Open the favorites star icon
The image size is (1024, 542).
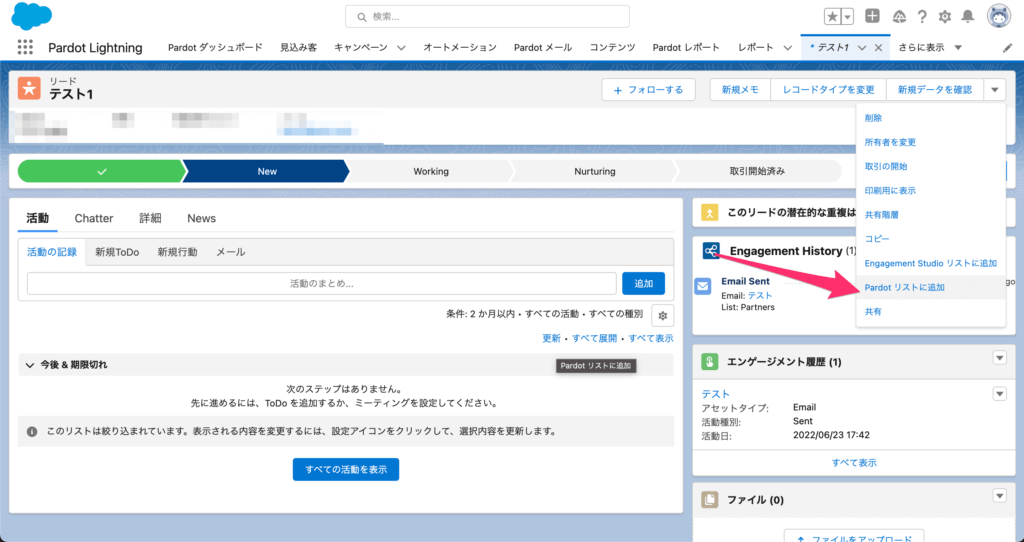pos(833,17)
